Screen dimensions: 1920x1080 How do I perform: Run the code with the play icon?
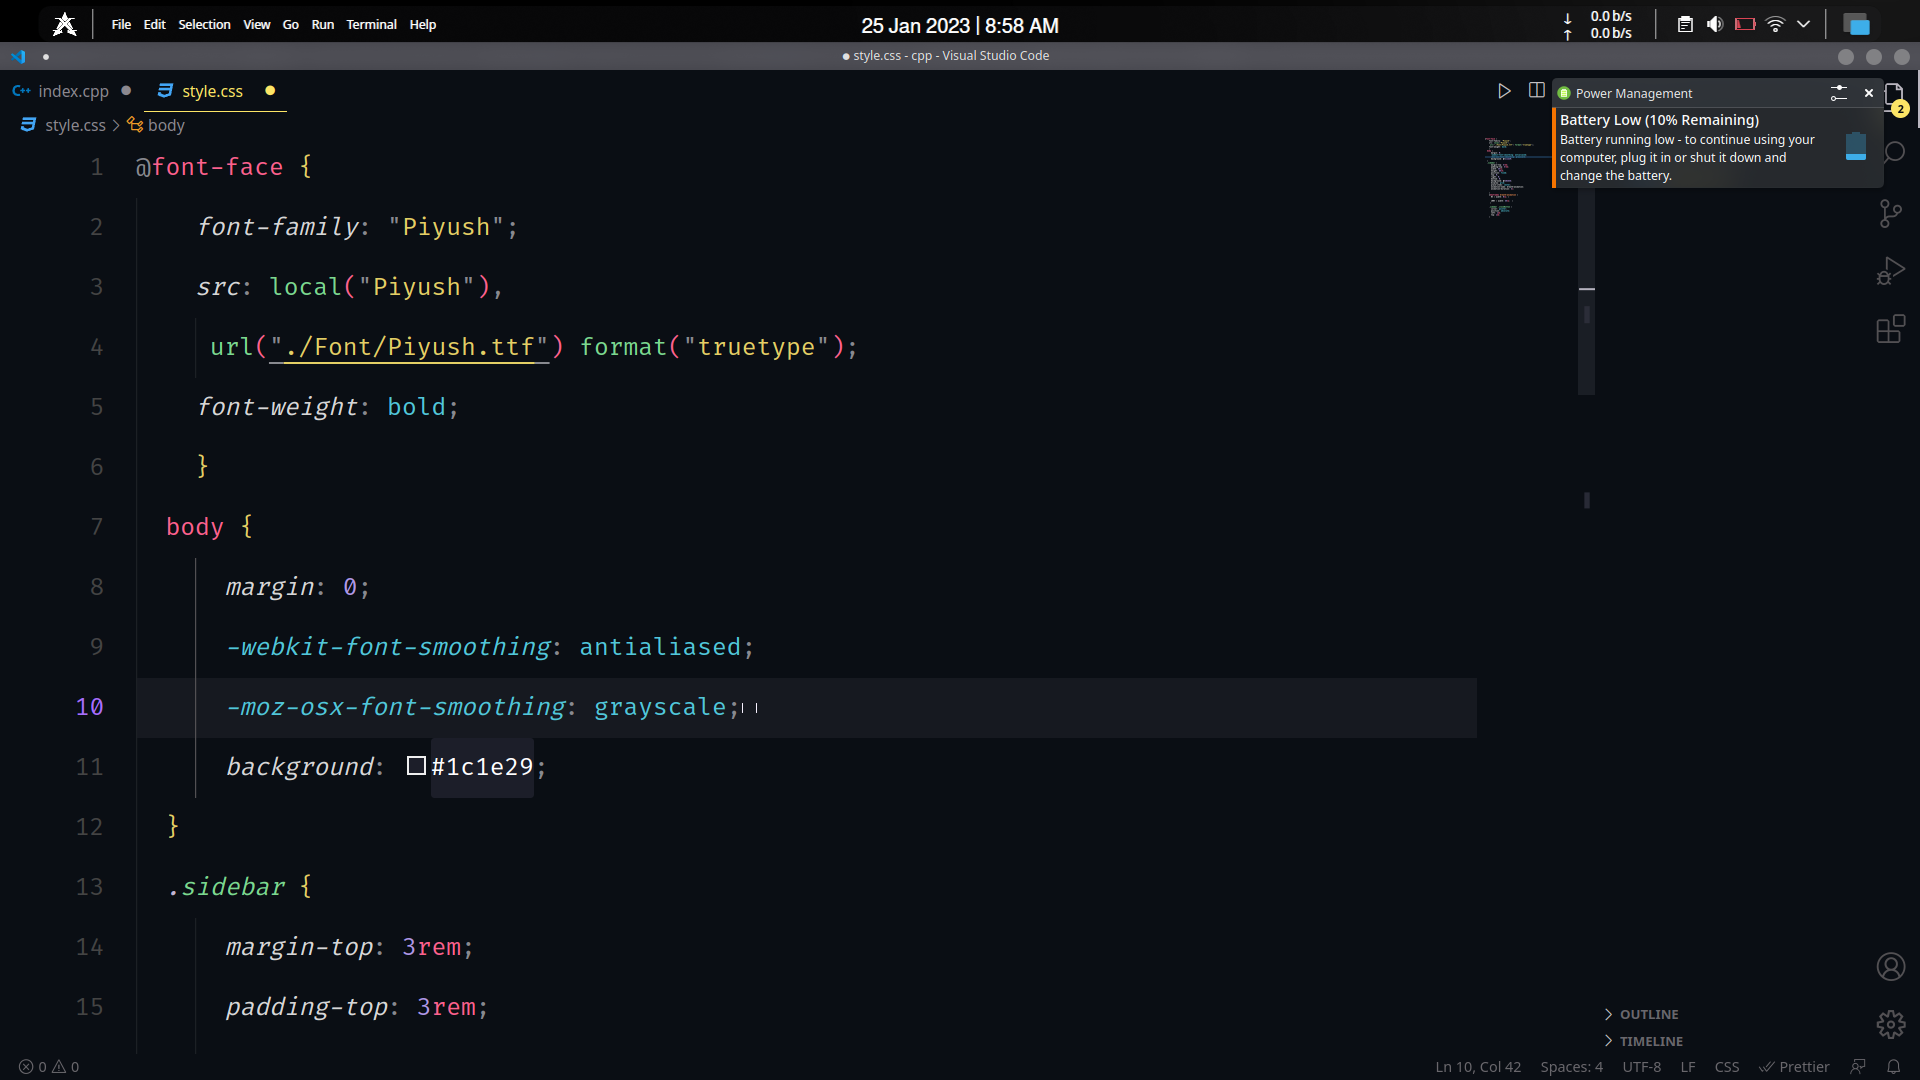pyautogui.click(x=1504, y=91)
